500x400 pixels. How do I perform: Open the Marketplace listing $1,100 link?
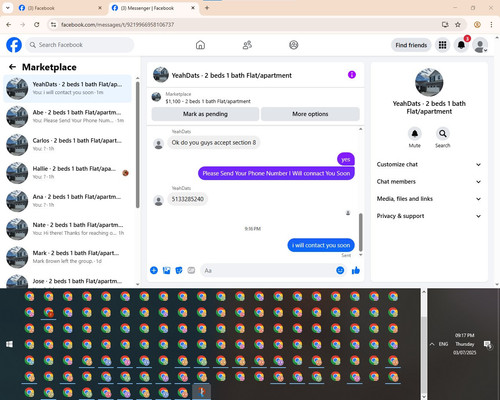208,101
